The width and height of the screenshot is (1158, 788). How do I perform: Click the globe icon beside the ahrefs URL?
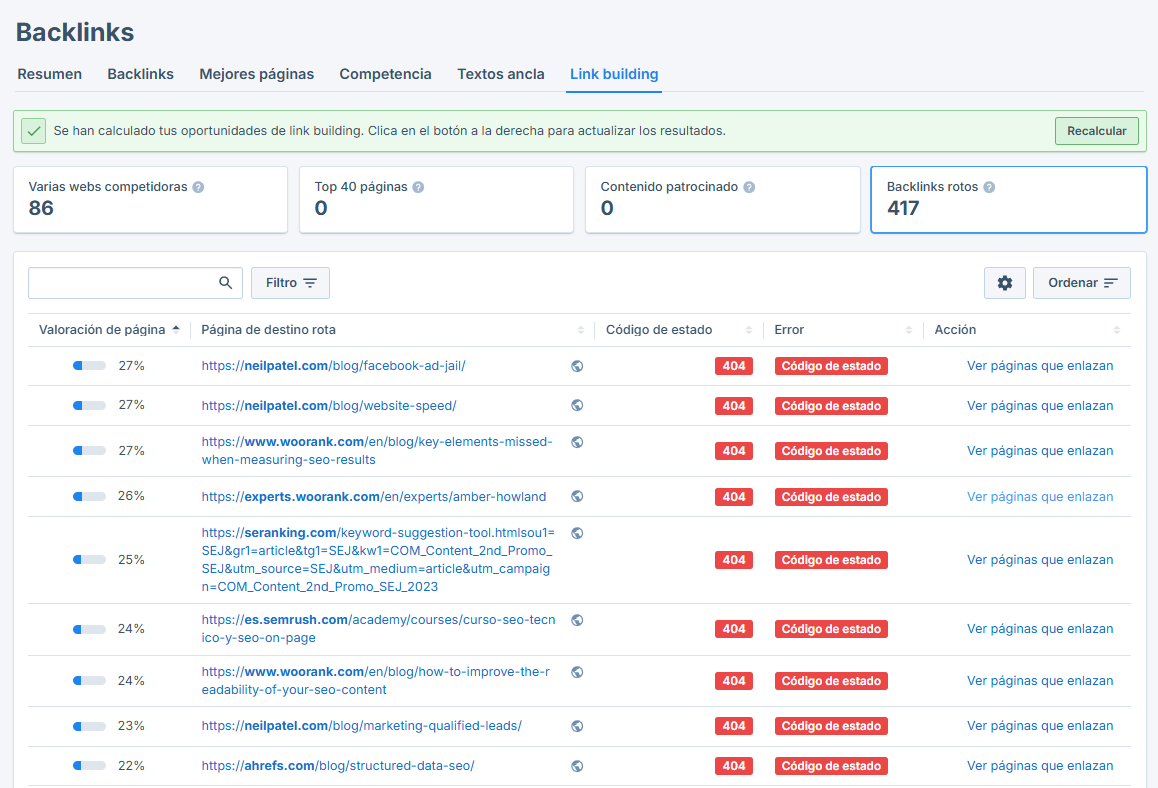577,765
